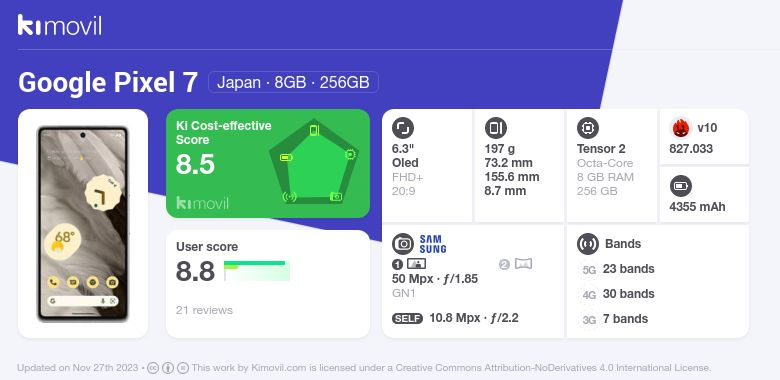Click the 5G 23 bands entry
Viewport: 780px width, 380px height.
click(617, 269)
